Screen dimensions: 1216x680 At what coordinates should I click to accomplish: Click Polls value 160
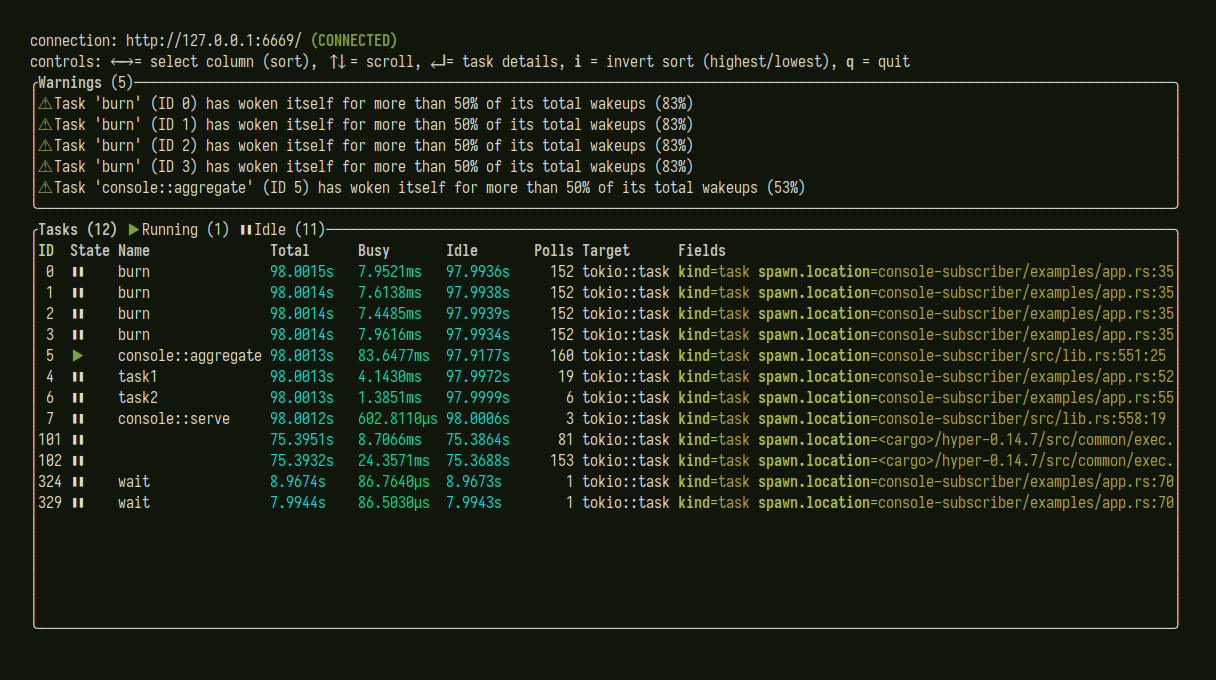pos(562,356)
